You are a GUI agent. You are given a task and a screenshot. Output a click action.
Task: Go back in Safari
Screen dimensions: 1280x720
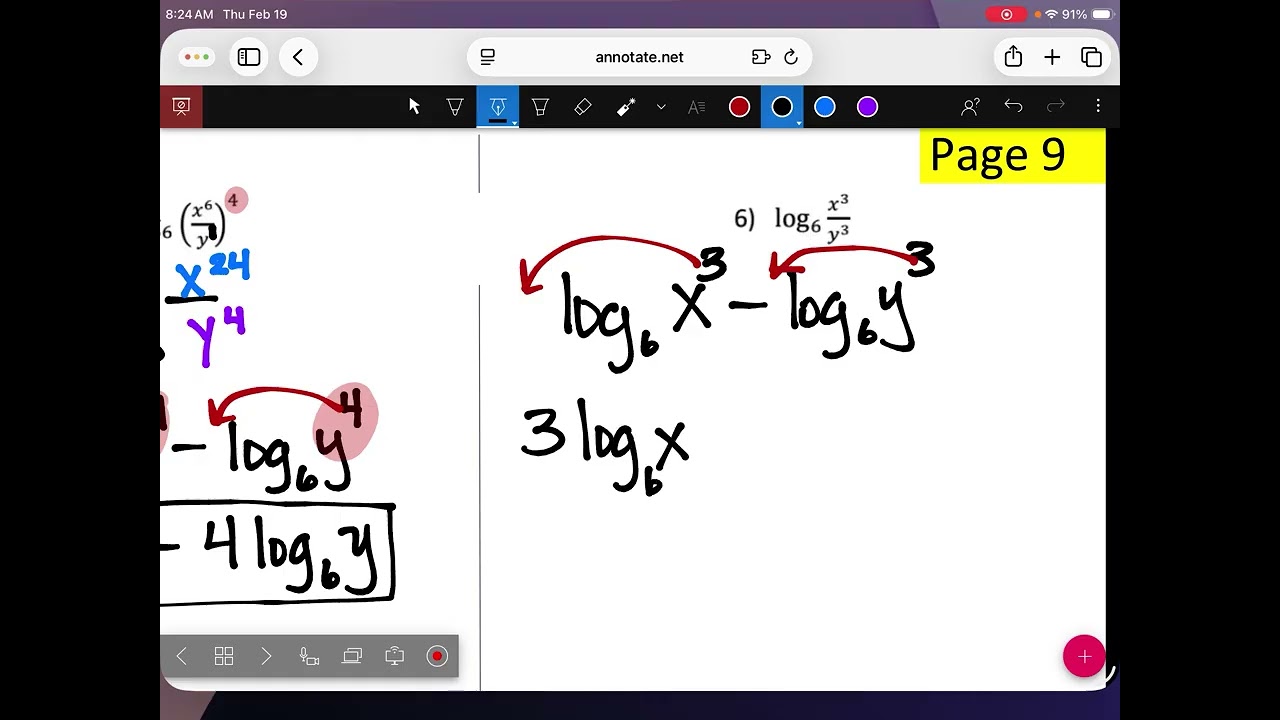pos(298,57)
